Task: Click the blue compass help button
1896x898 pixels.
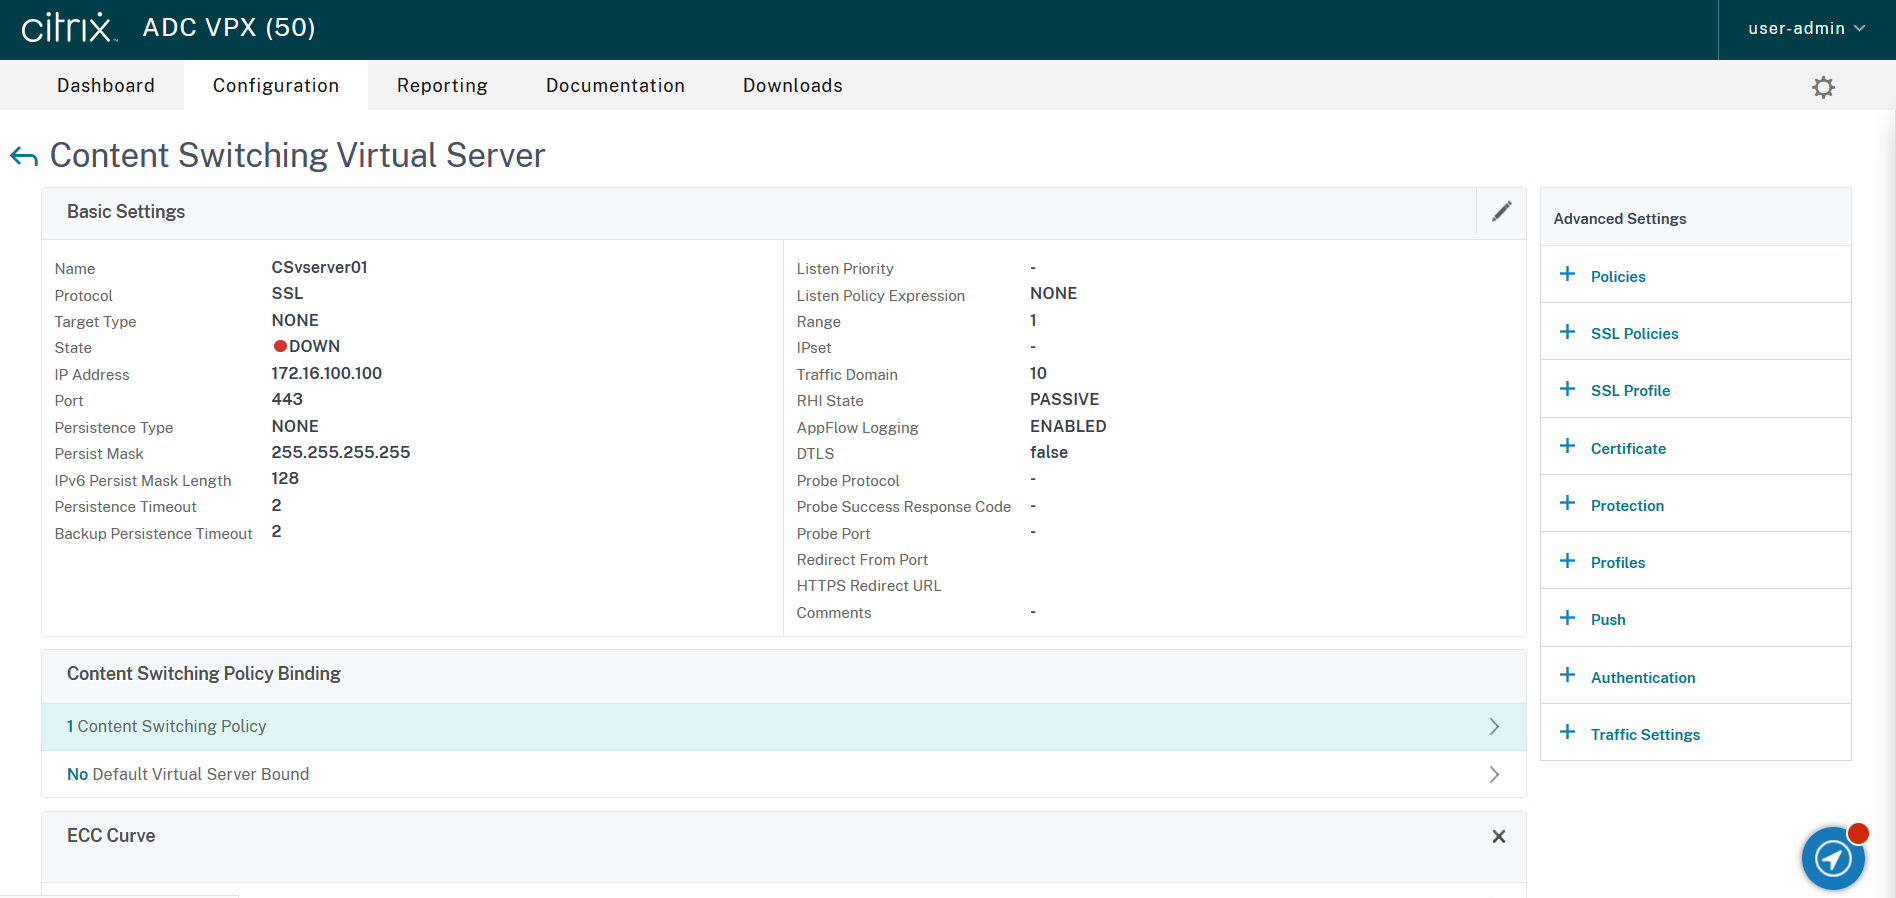Action: point(1832,857)
